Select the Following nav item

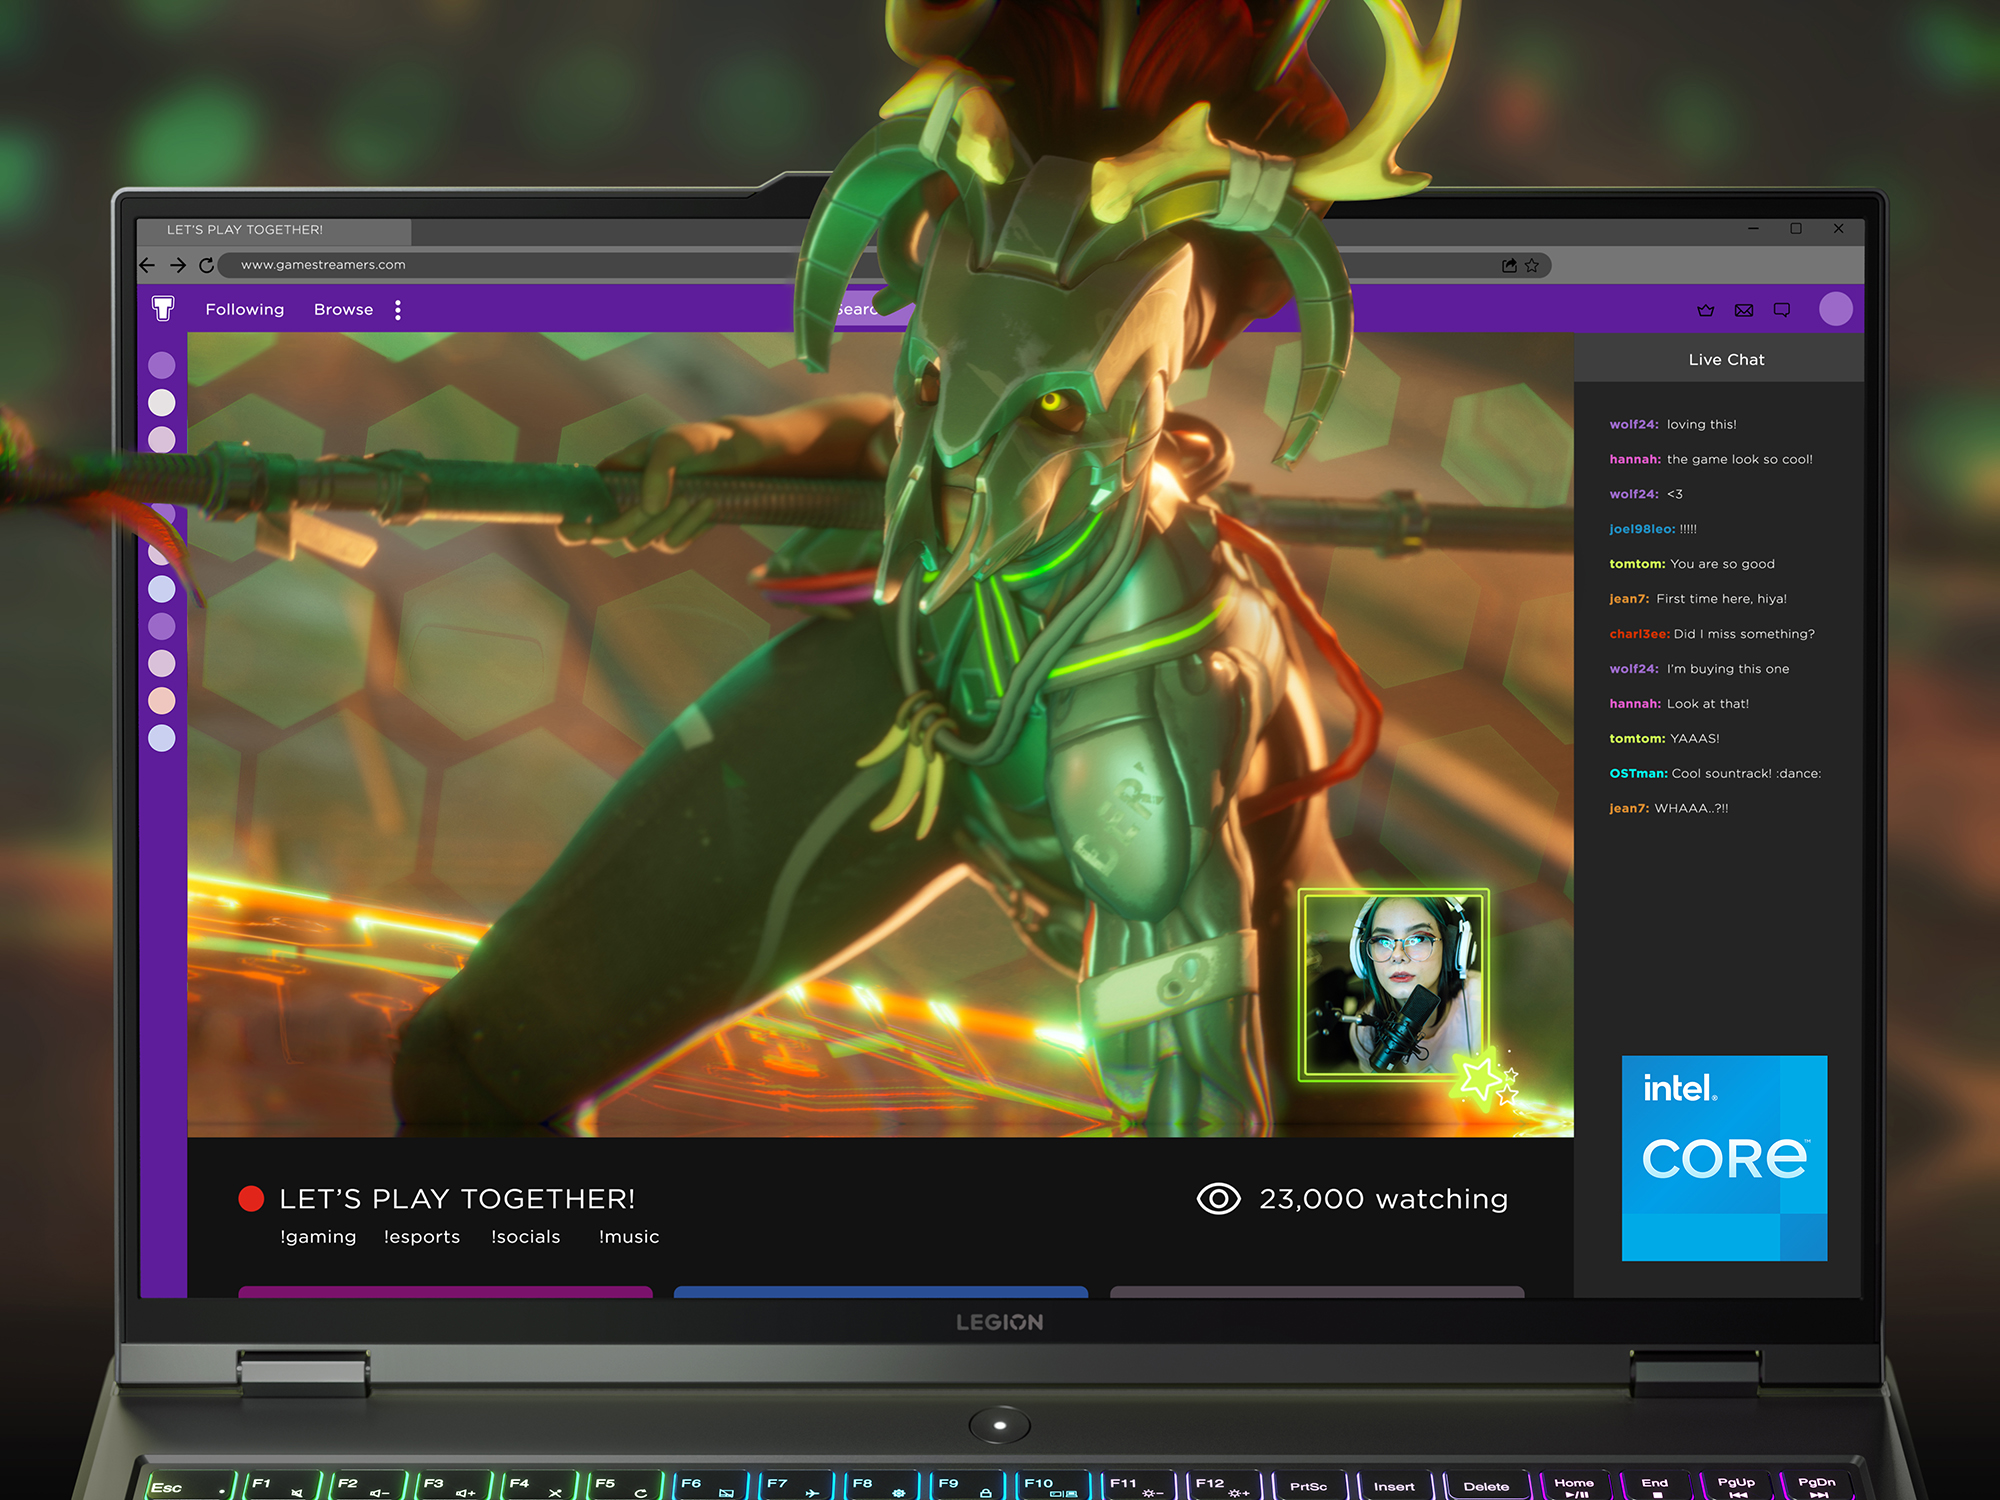click(x=245, y=310)
